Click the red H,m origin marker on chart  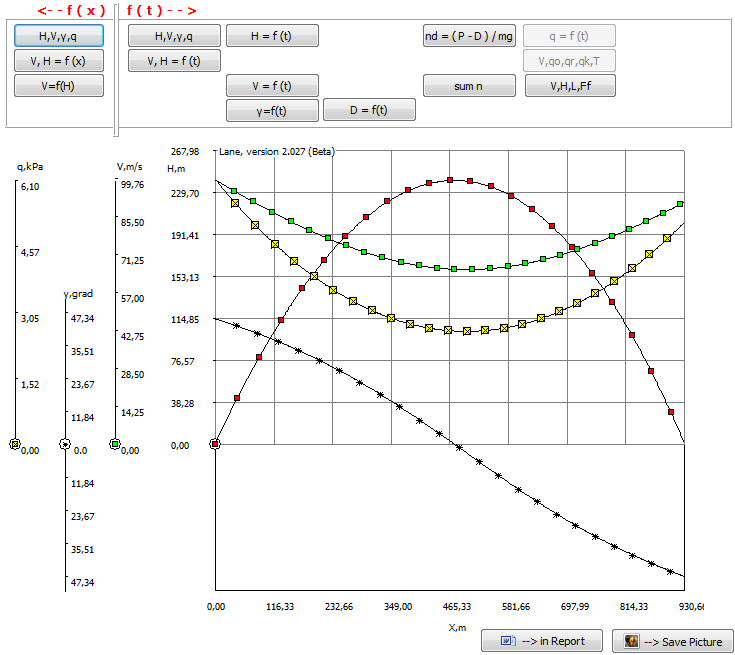(x=215, y=444)
